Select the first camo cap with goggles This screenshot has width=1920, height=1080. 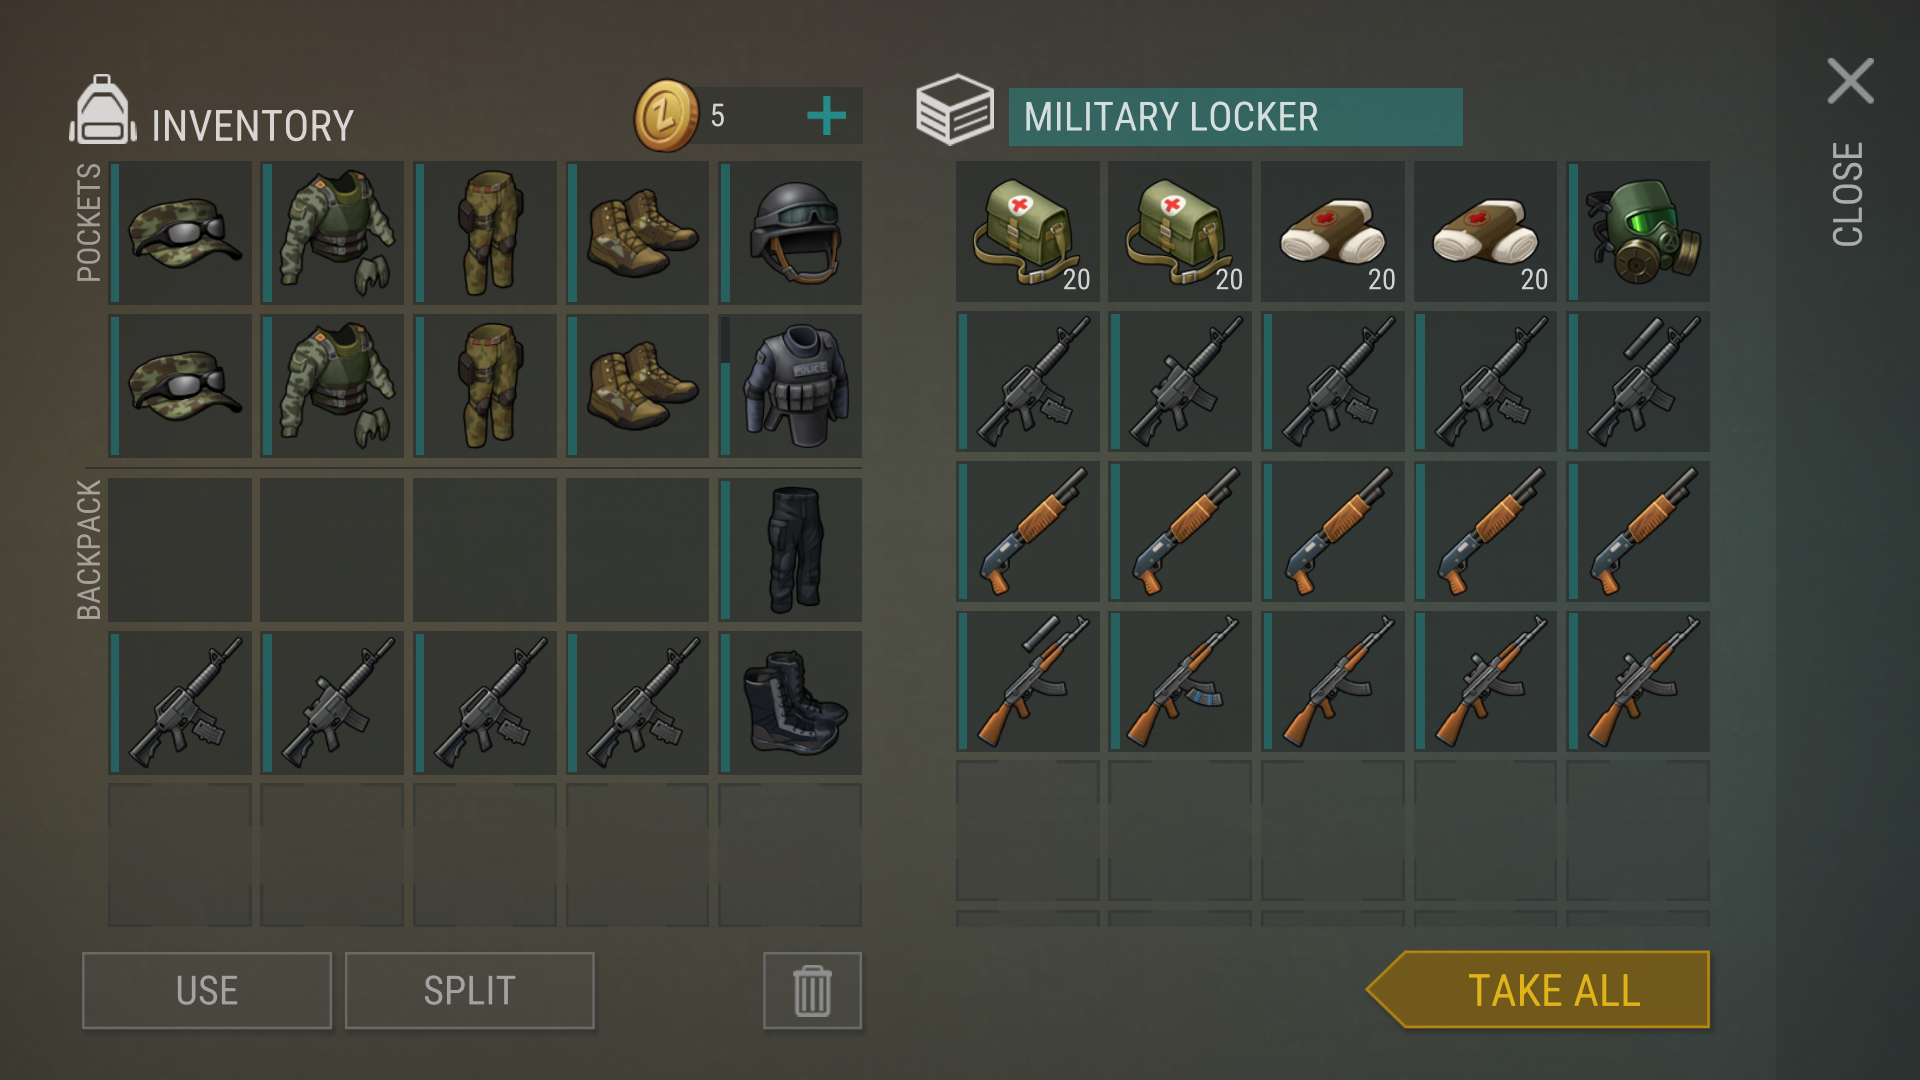[x=181, y=232]
